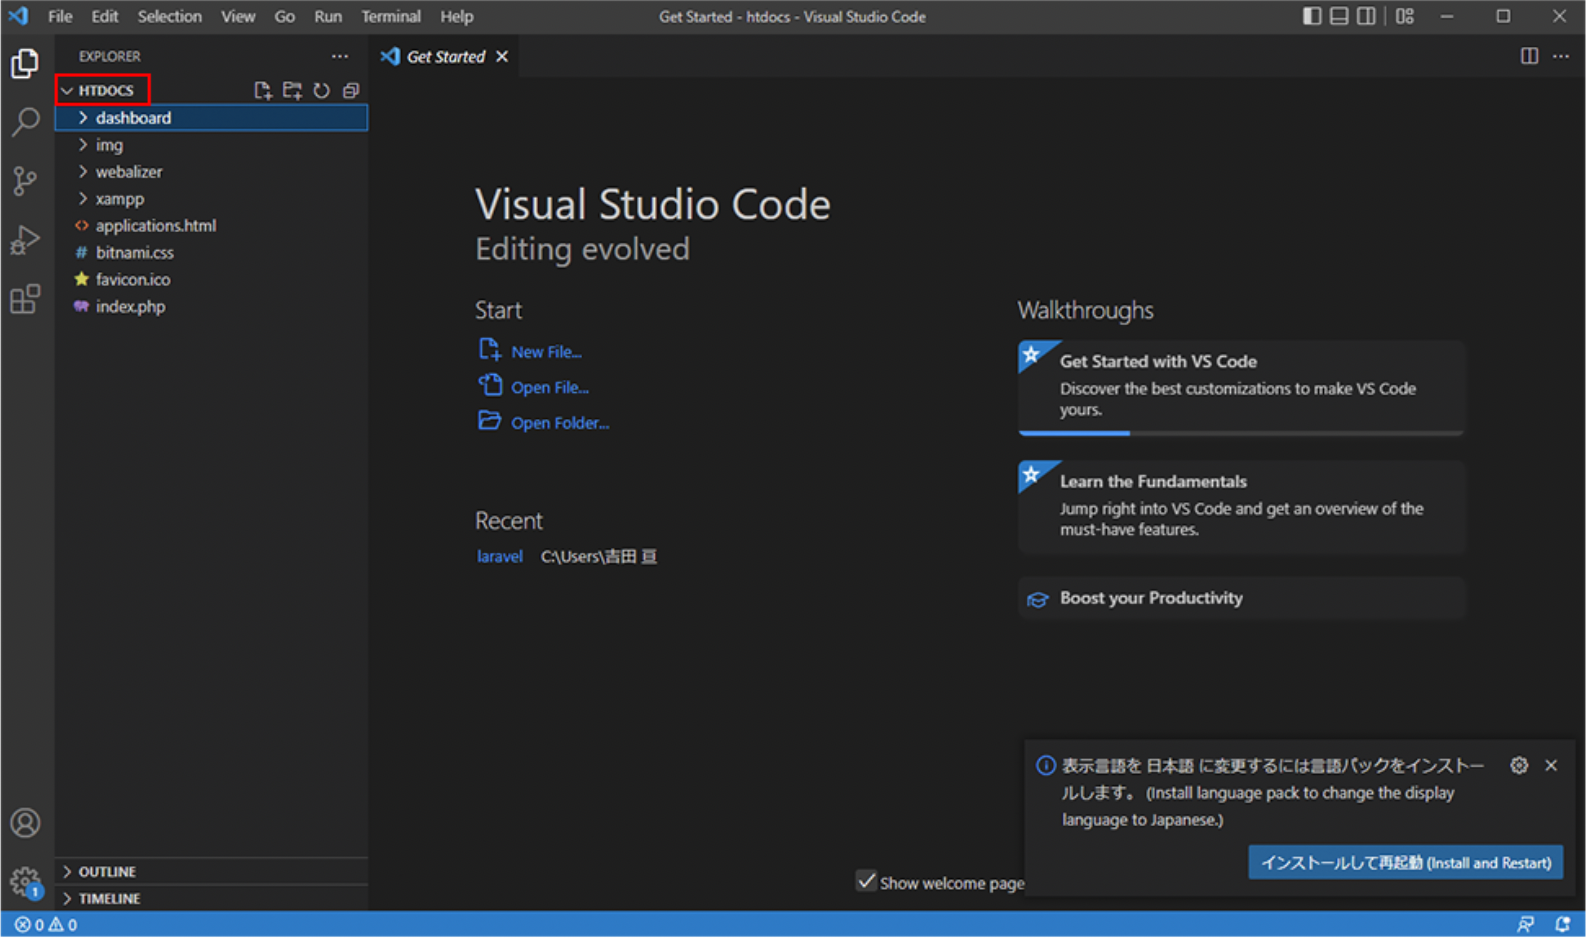Collapse all folders in Explorer

tap(351, 91)
